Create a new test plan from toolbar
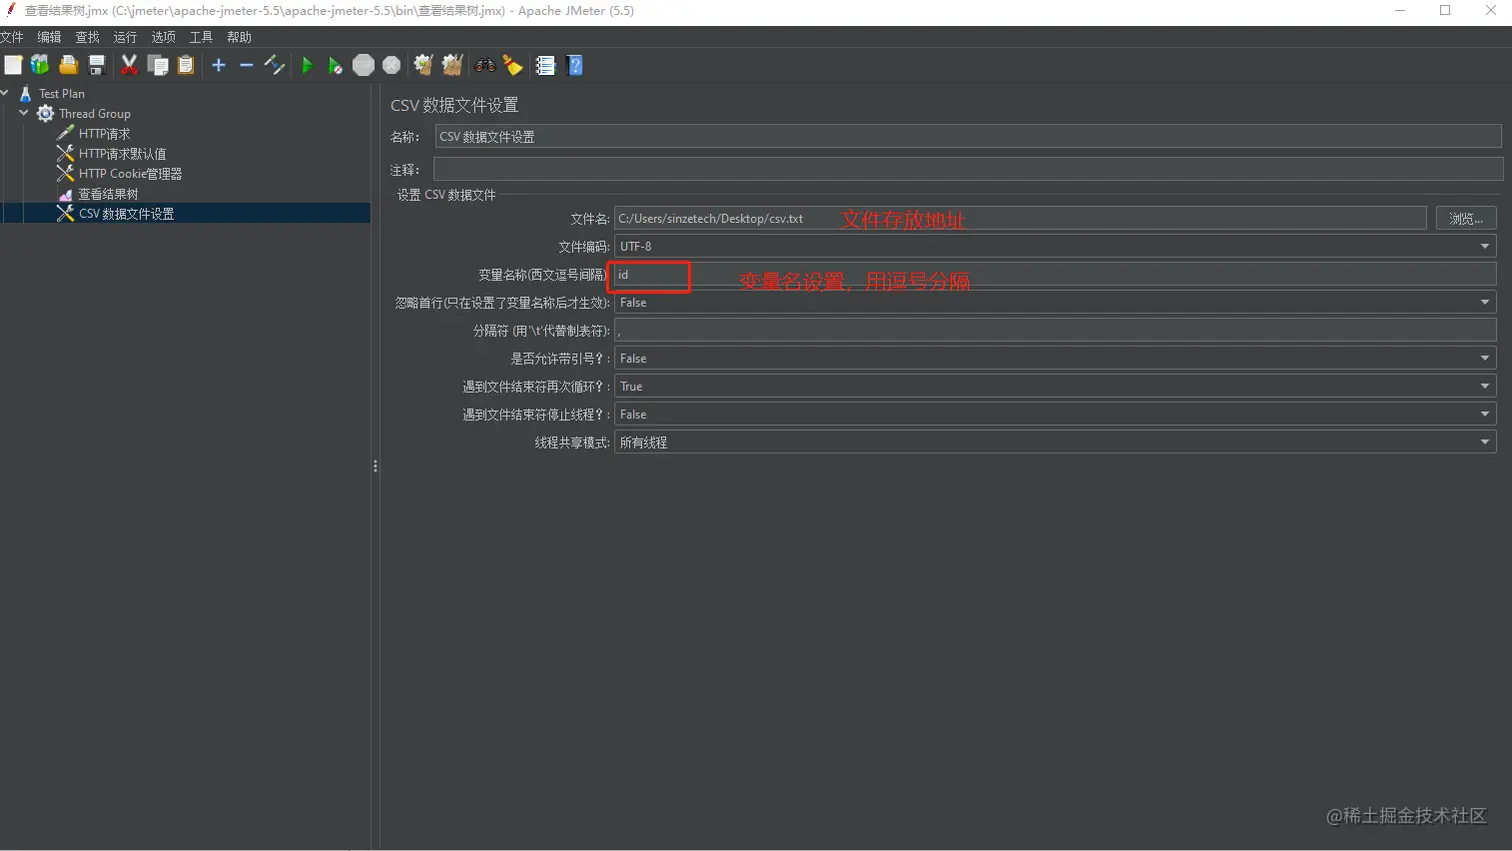This screenshot has width=1512, height=851. click(x=13, y=65)
